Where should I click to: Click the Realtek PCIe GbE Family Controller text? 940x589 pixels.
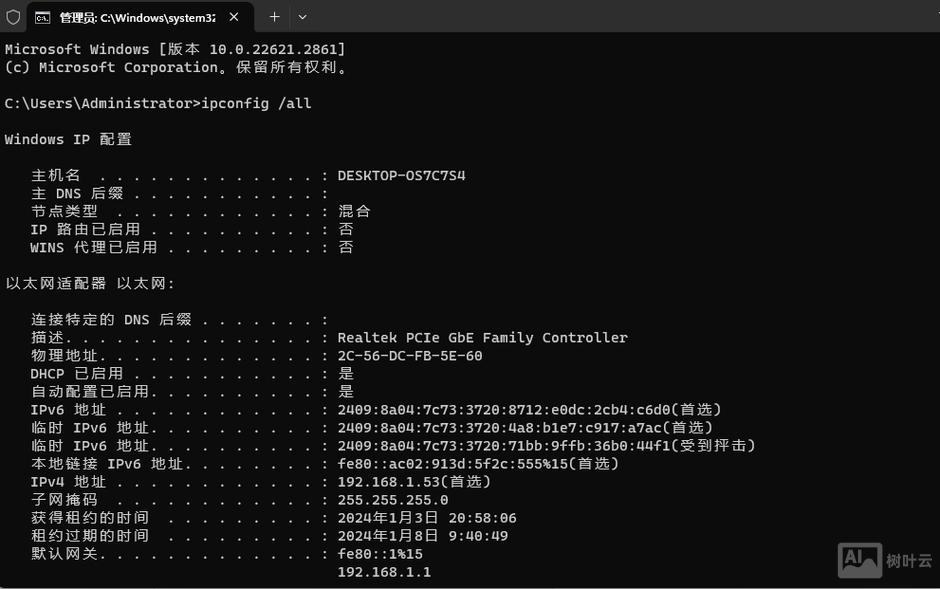click(482, 337)
